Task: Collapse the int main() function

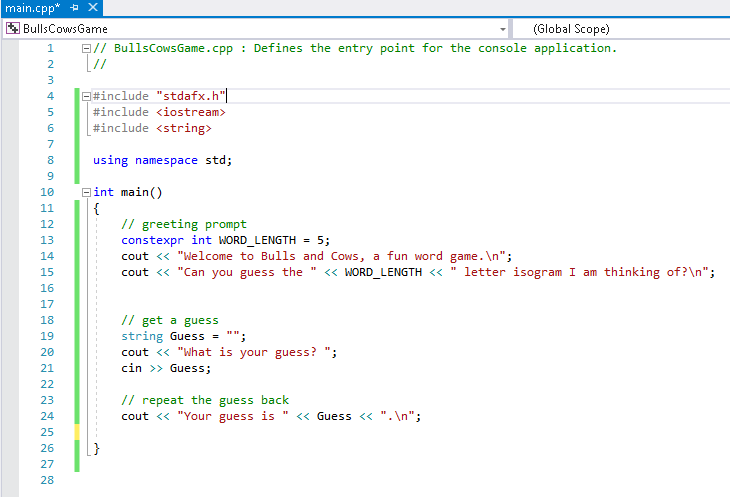Action: 86,192
